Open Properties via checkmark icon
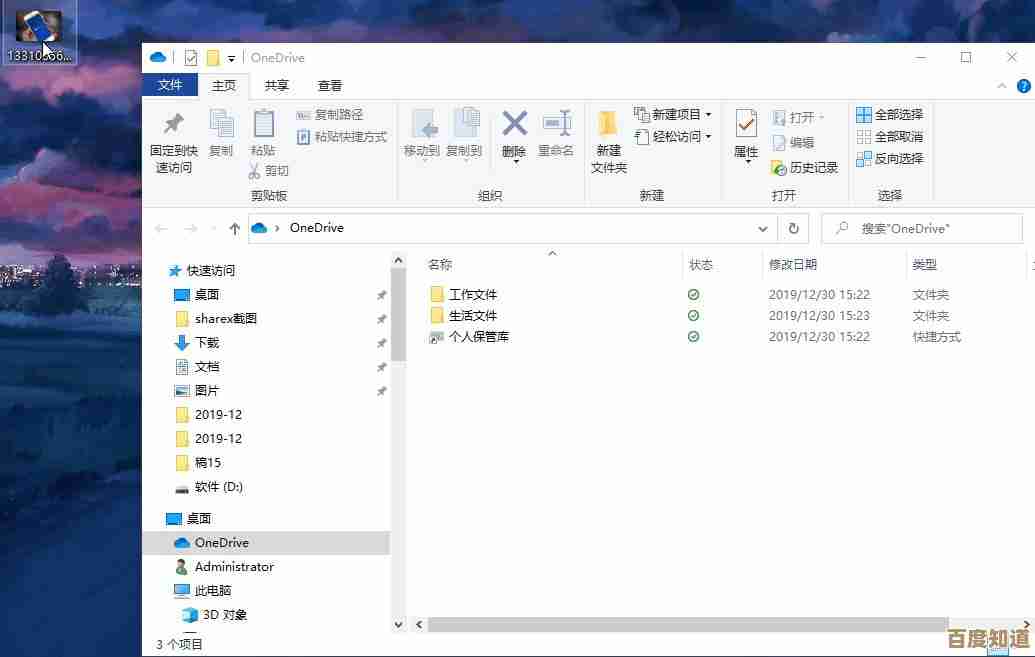1035x657 pixels. (x=746, y=124)
